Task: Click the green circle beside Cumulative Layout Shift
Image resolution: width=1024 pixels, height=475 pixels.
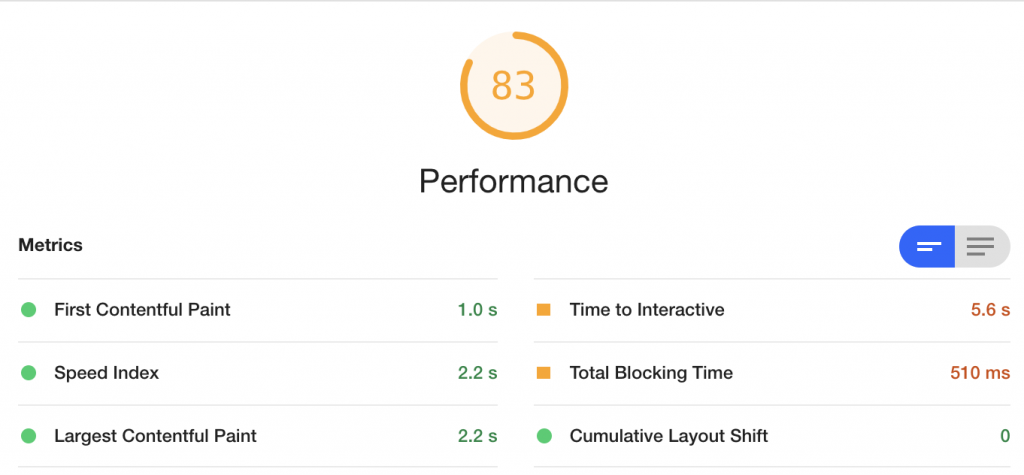Action: coord(544,436)
